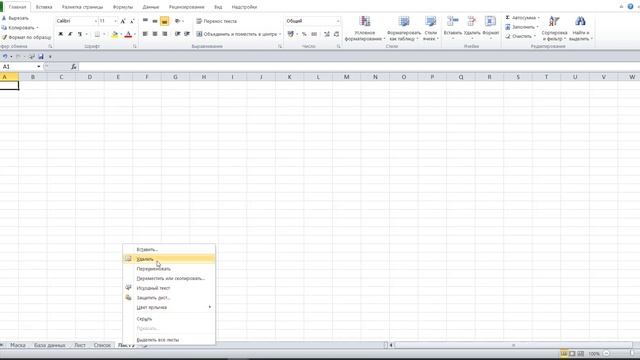This screenshot has height=360, width=640.
Task: Click the horizontal scrollbar at the bottom
Action: (513, 345)
